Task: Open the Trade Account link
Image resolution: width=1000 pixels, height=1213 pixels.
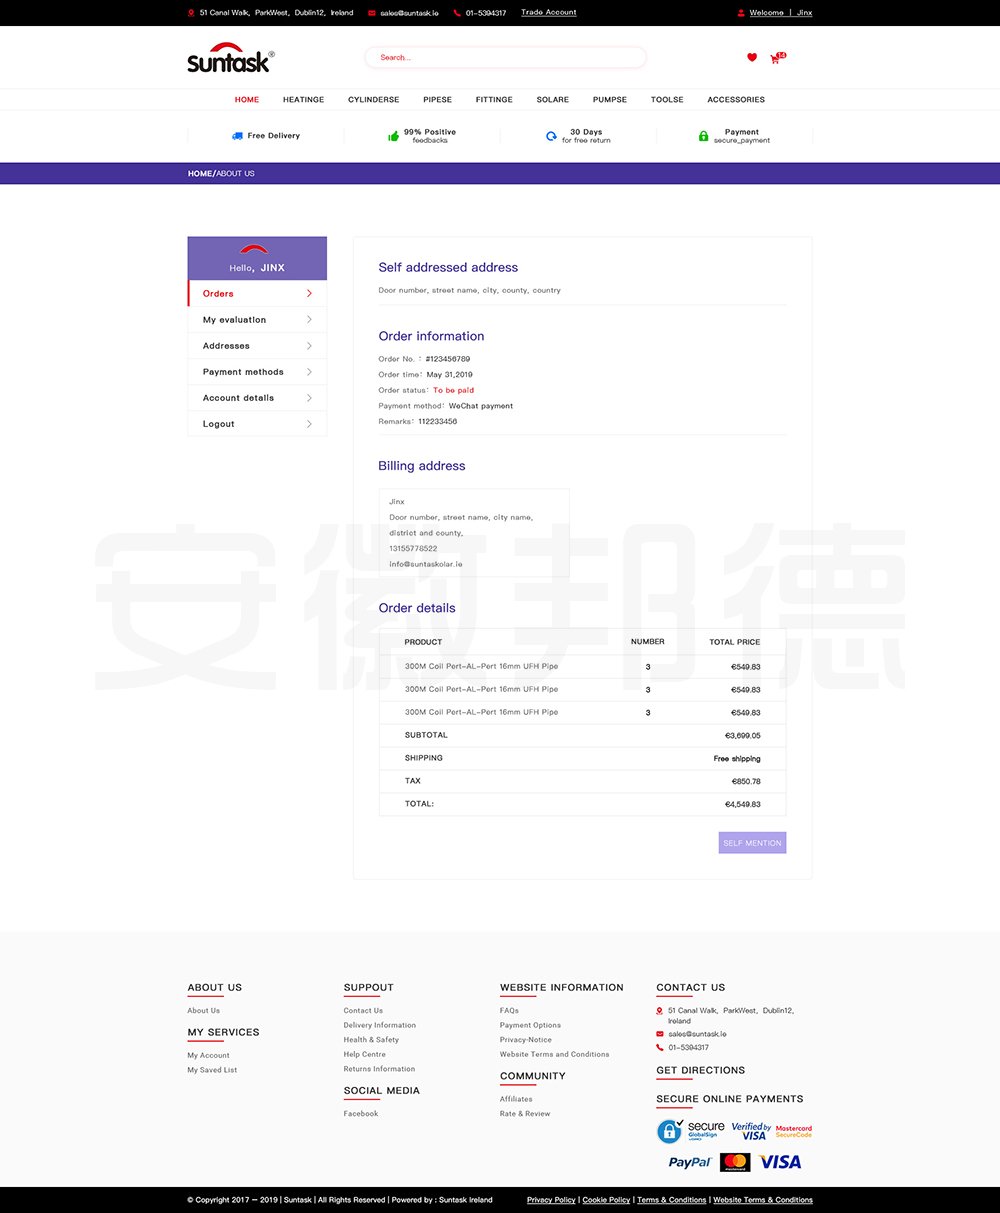Action: [x=548, y=13]
